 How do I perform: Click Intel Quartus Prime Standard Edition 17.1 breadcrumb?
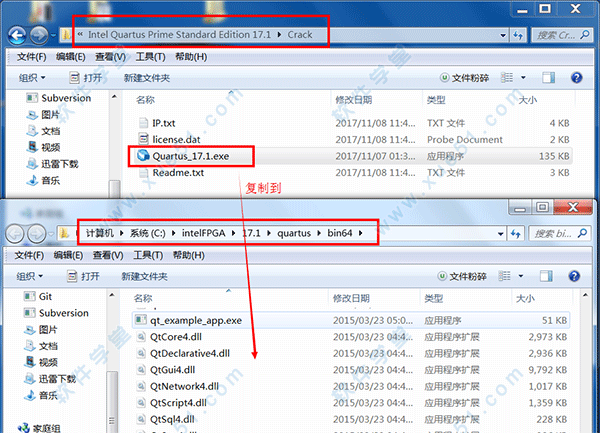pyautogui.click(x=179, y=35)
